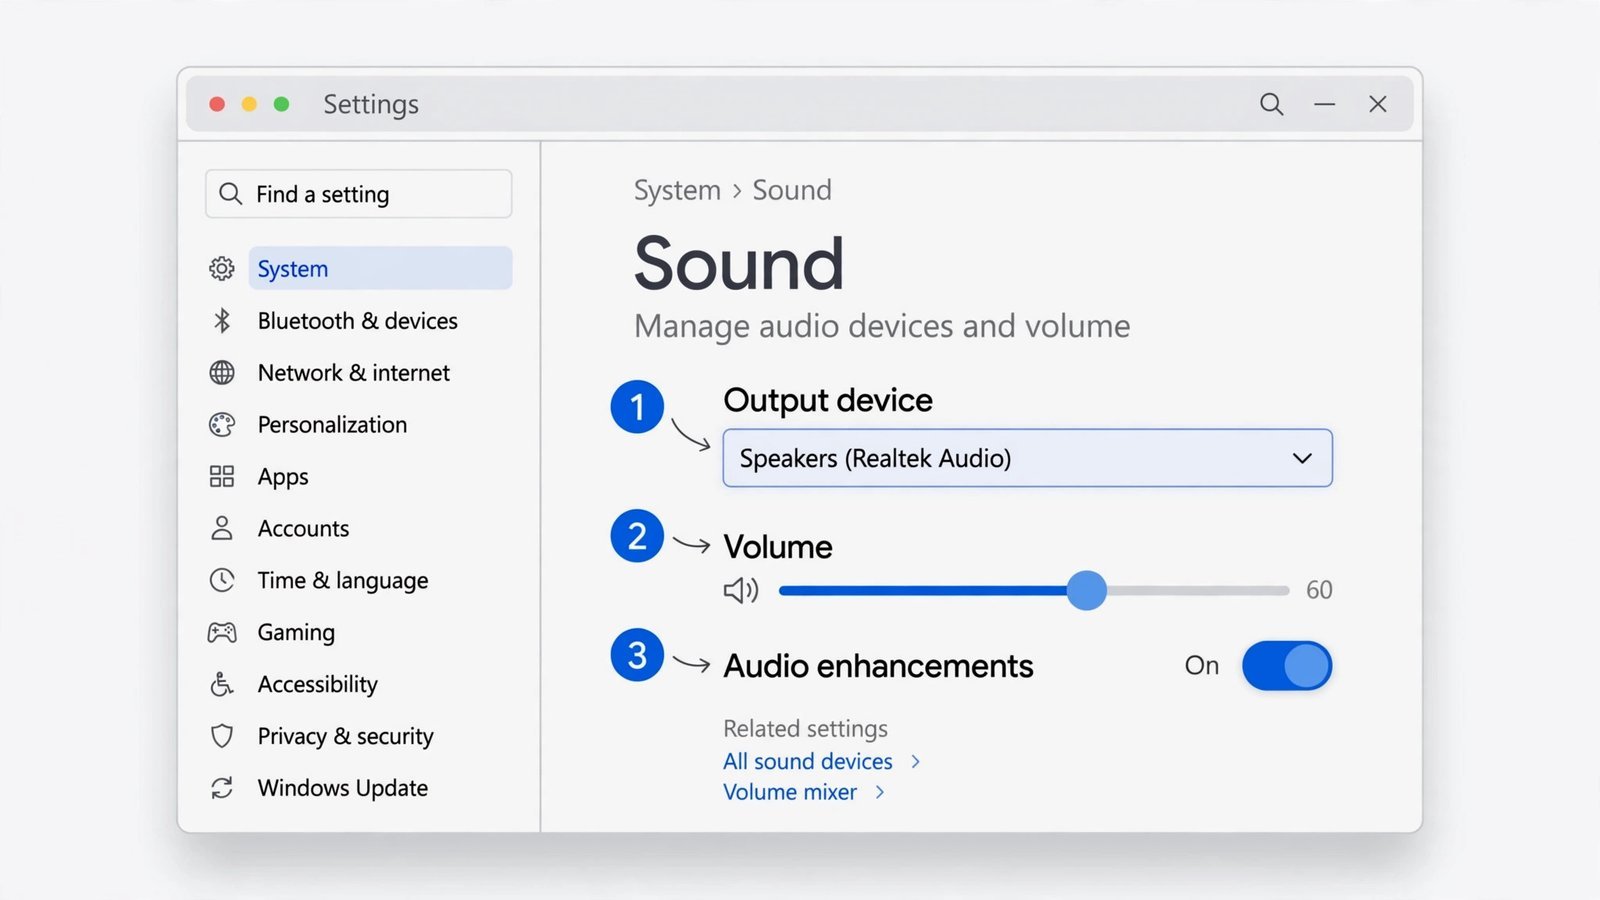Click the volume value 60
The height and width of the screenshot is (900, 1600).
click(1319, 590)
